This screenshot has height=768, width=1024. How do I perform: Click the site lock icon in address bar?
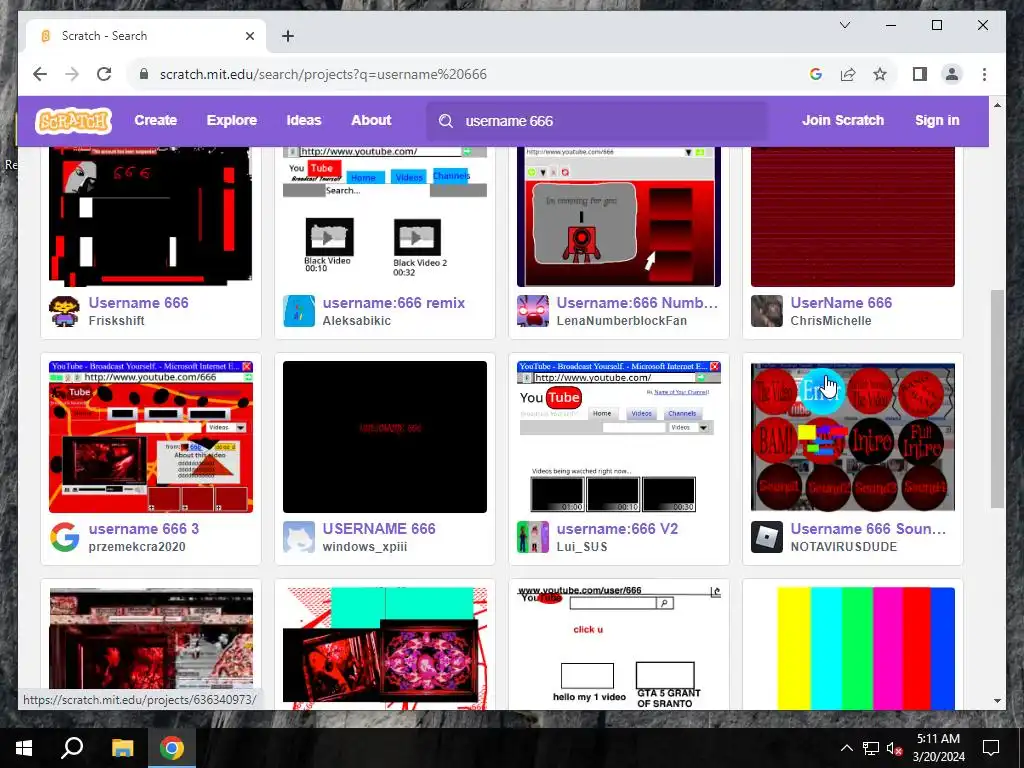(144, 74)
